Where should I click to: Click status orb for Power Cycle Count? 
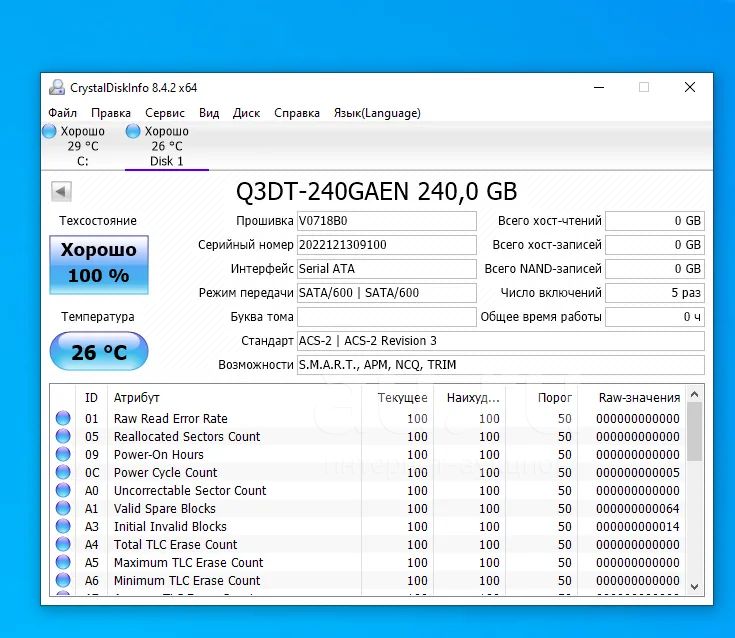(x=63, y=472)
